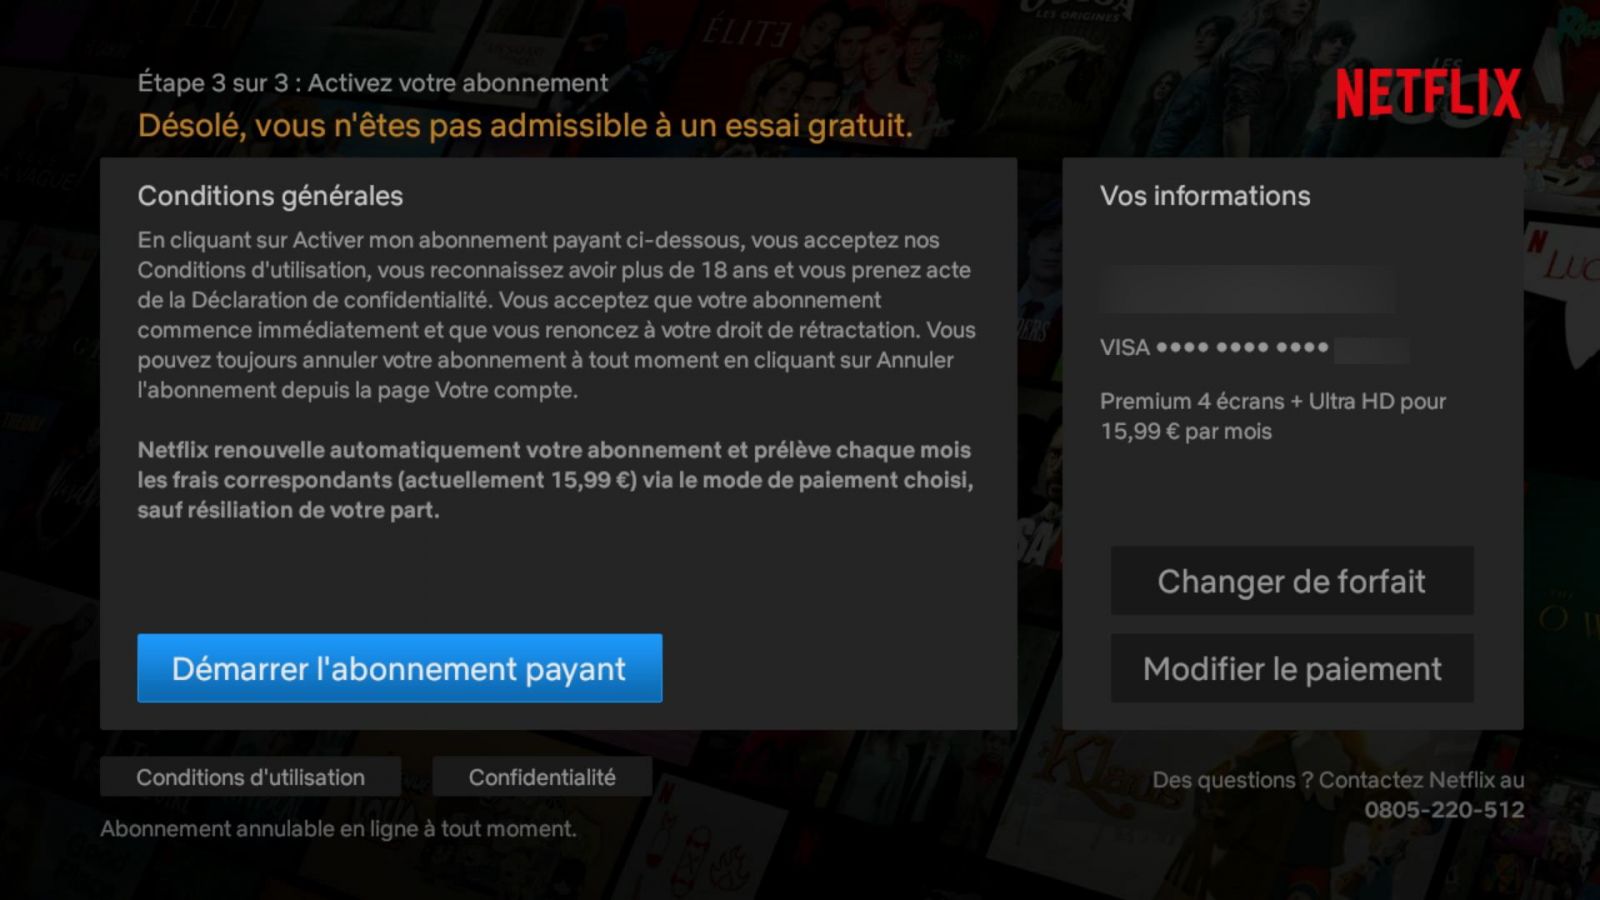Click the VISA card number line

[x=1254, y=349]
